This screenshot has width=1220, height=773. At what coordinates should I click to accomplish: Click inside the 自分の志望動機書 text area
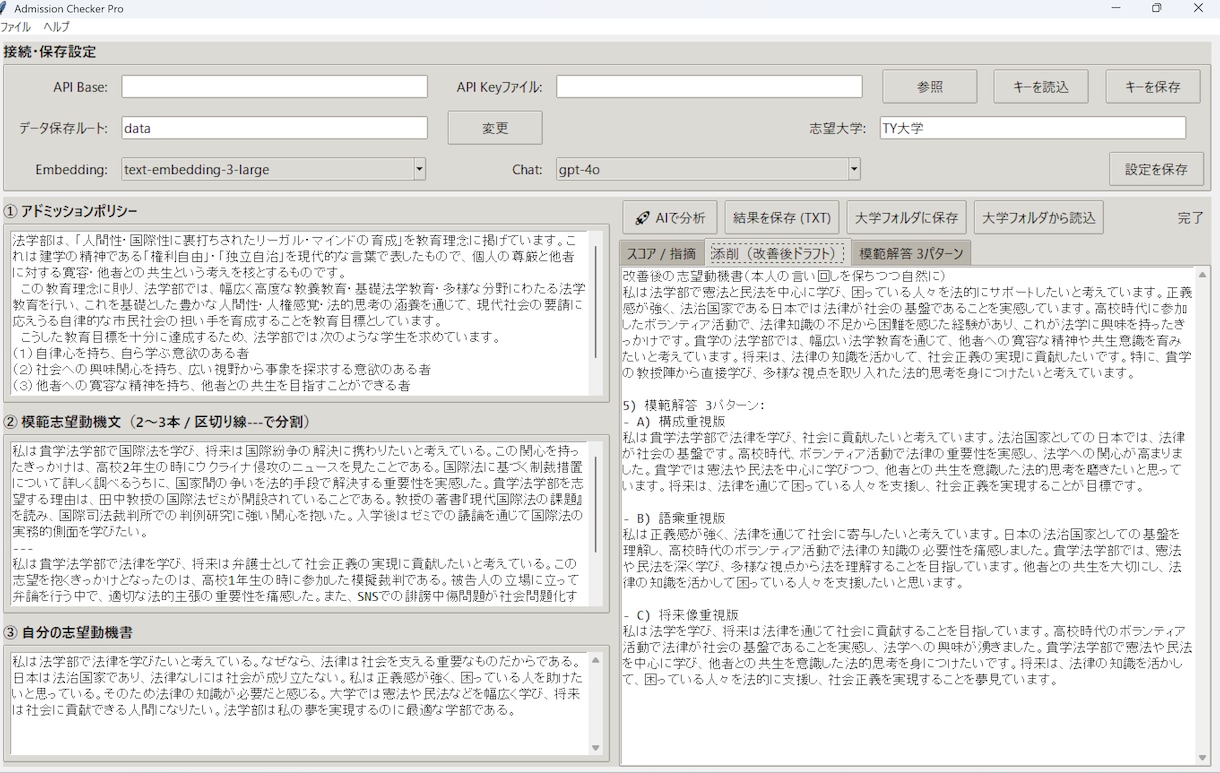pyautogui.click(x=298, y=703)
